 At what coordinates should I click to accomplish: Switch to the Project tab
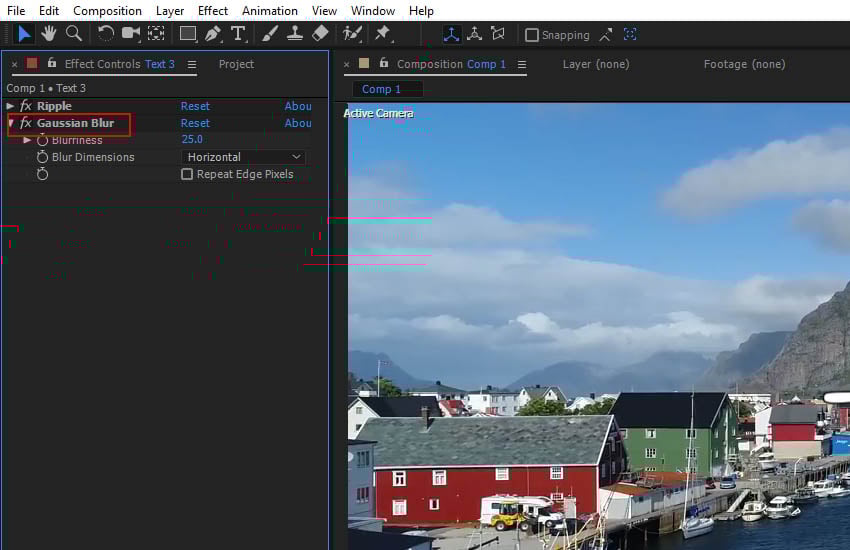coord(236,64)
